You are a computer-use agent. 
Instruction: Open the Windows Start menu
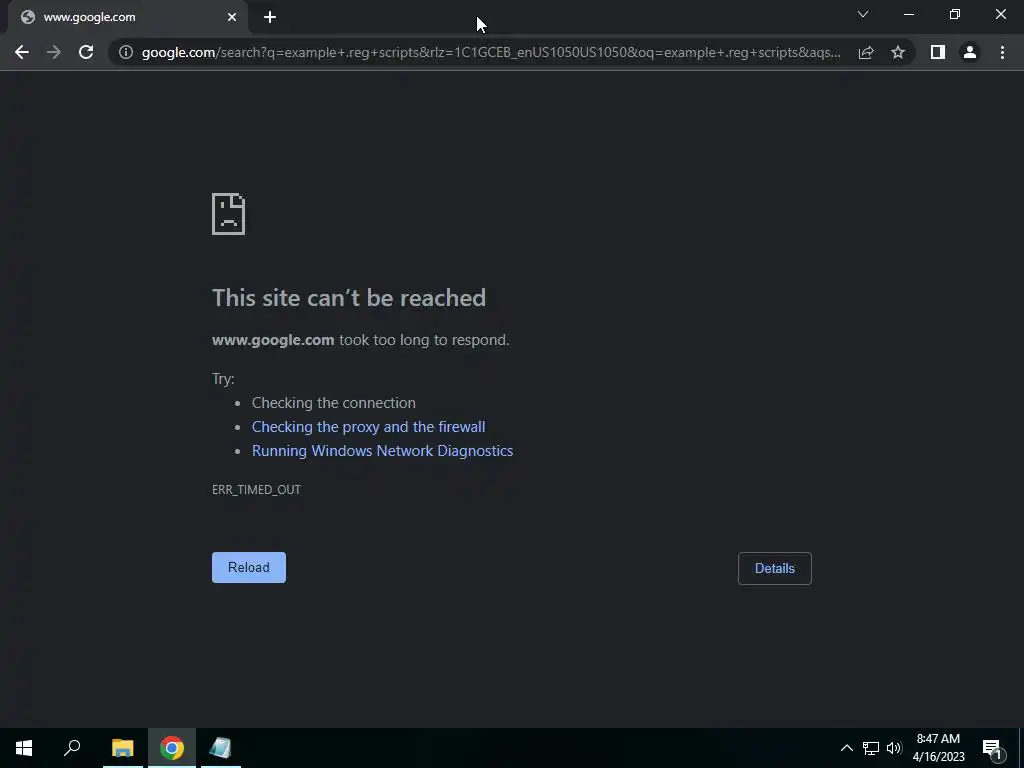pos(24,748)
